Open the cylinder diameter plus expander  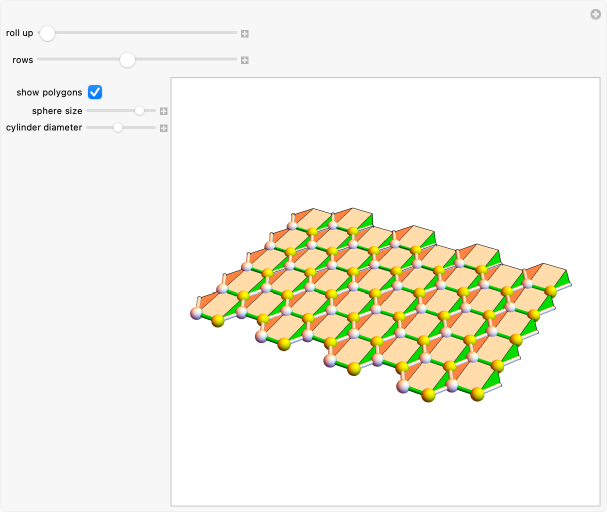point(164,128)
